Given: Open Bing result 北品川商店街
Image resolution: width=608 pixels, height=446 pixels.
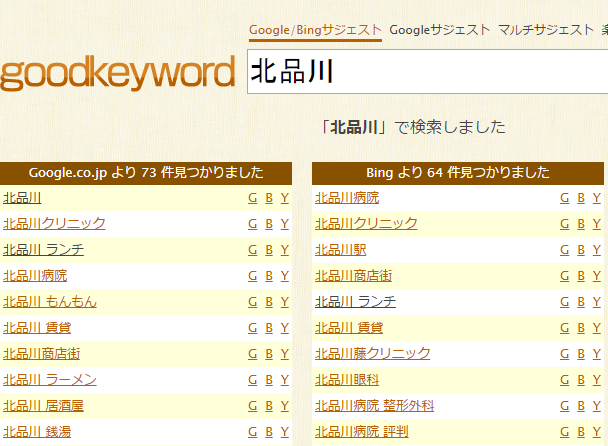Looking at the screenshot, I should click(x=353, y=276).
